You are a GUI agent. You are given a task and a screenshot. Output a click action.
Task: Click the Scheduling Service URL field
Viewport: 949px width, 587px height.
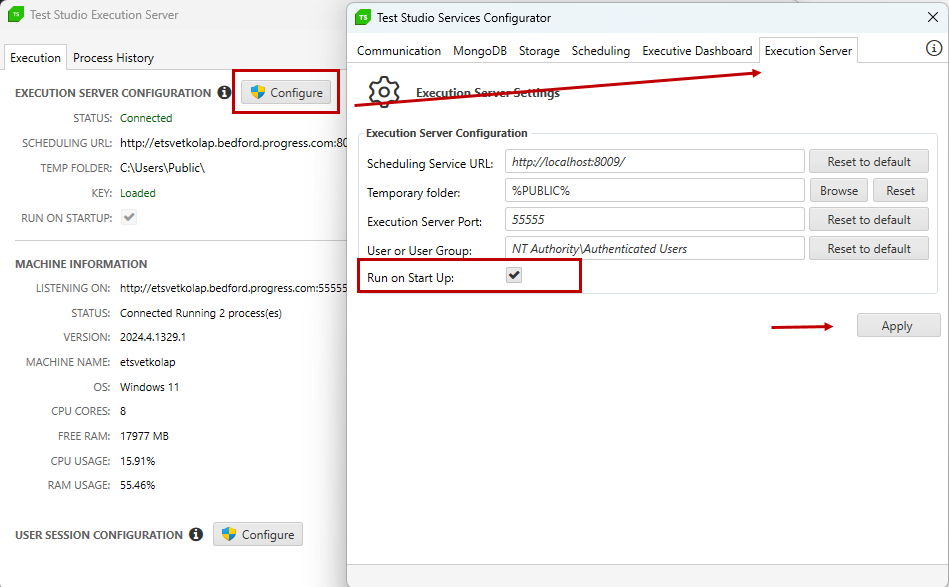click(x=654, y=162)
